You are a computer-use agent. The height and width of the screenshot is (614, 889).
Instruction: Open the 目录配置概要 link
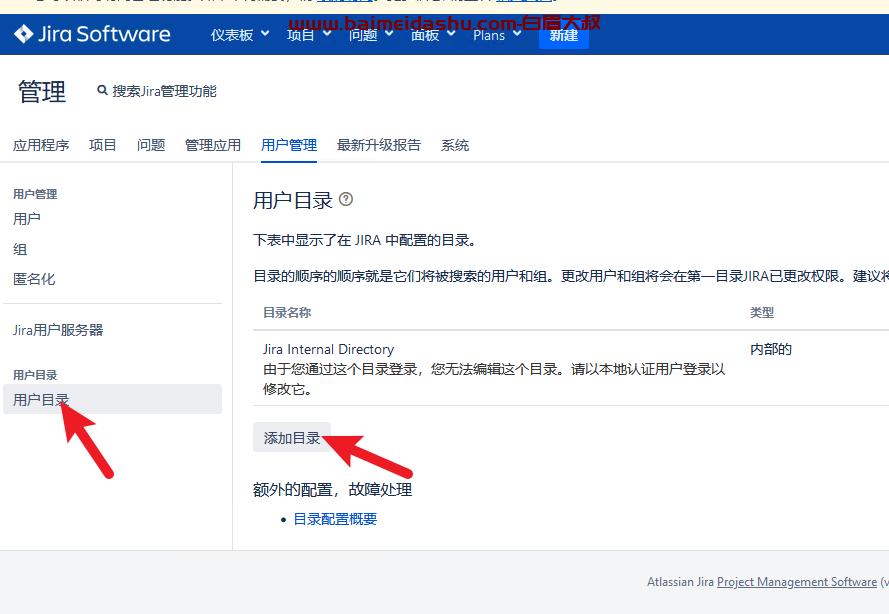tap(335, 519)
